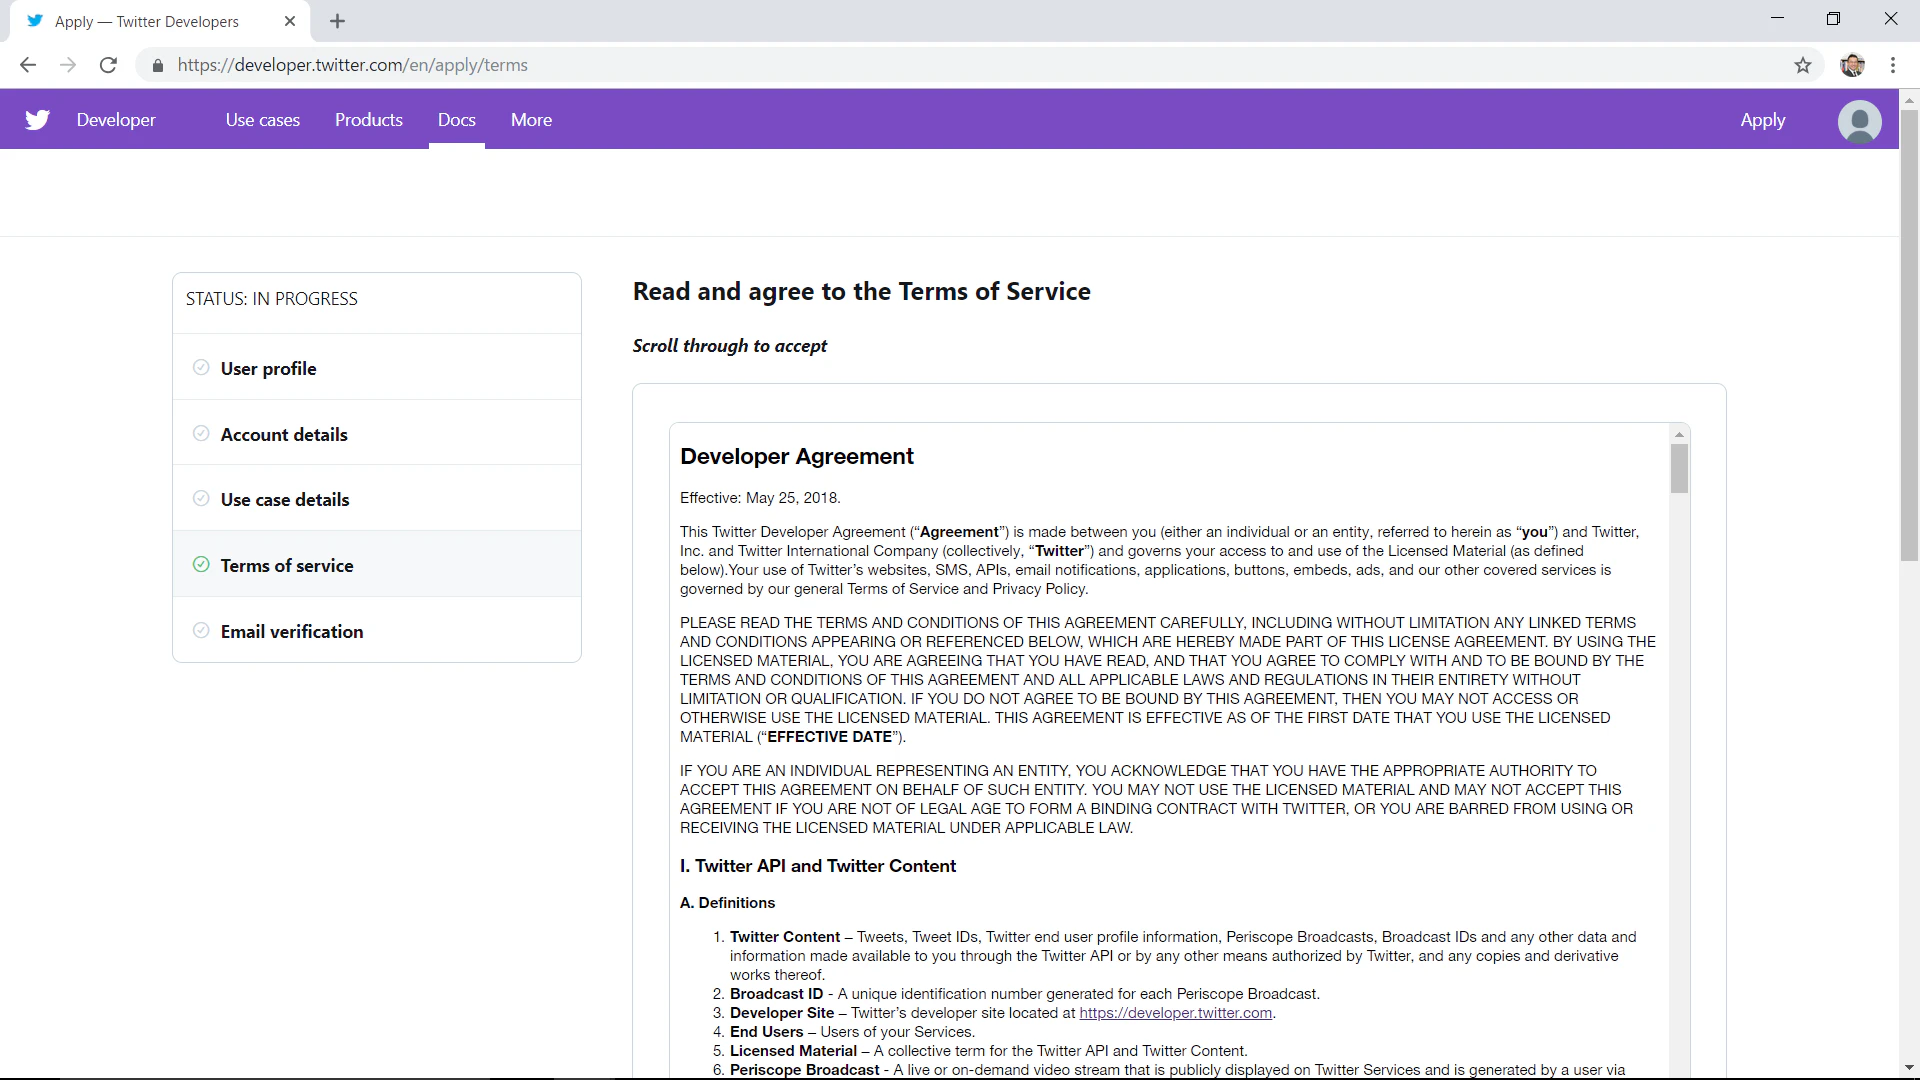
Task: Open the More menu
Action: pyautogui.click(x=531, y=120)
